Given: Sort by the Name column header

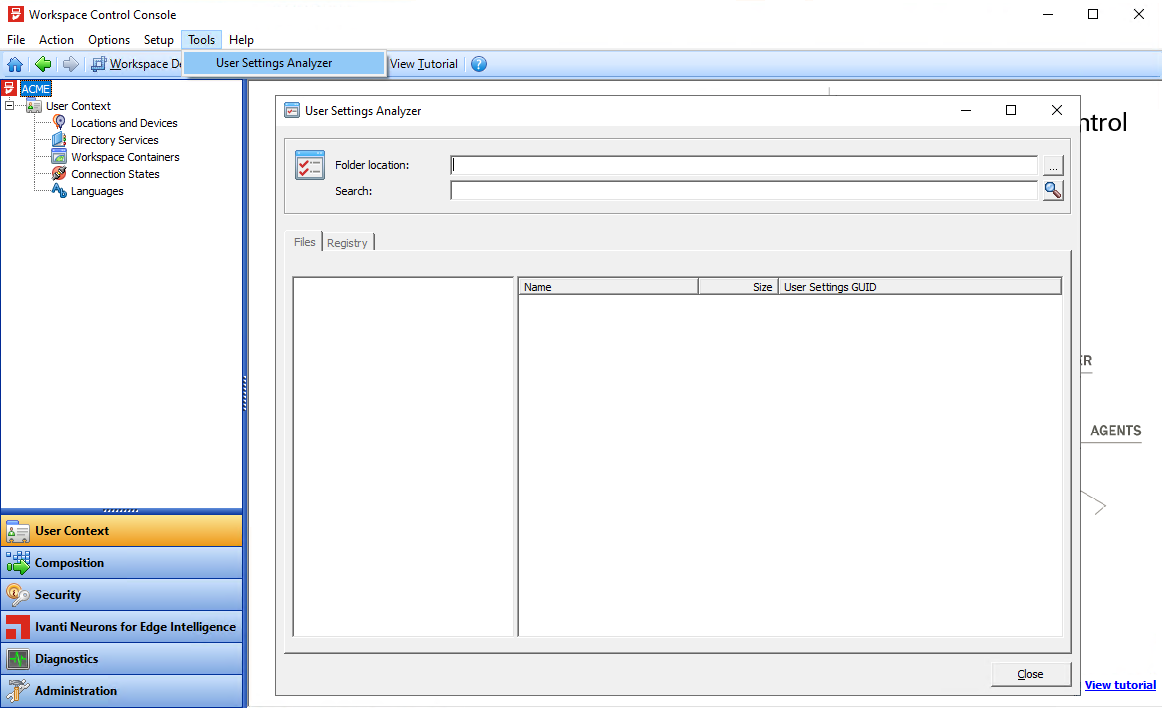Looking at the screenshot, I should click(x=608, y=287).
